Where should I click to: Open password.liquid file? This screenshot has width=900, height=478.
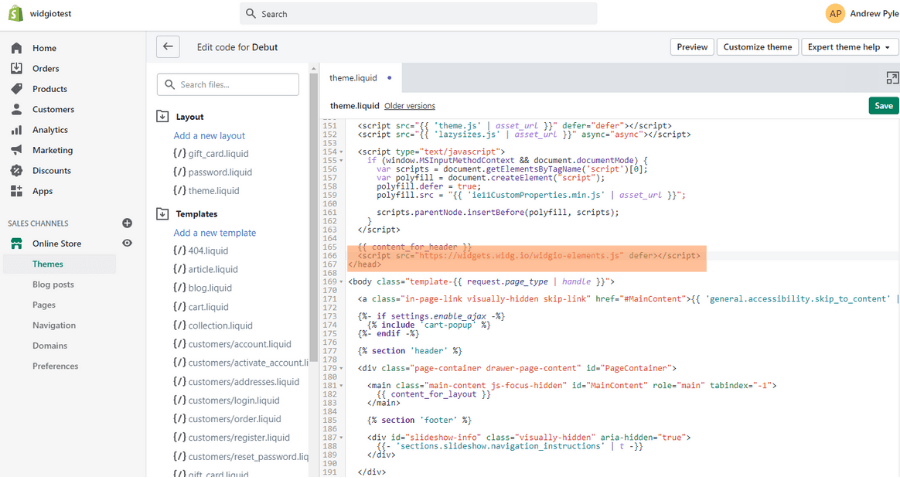point(212,172)
